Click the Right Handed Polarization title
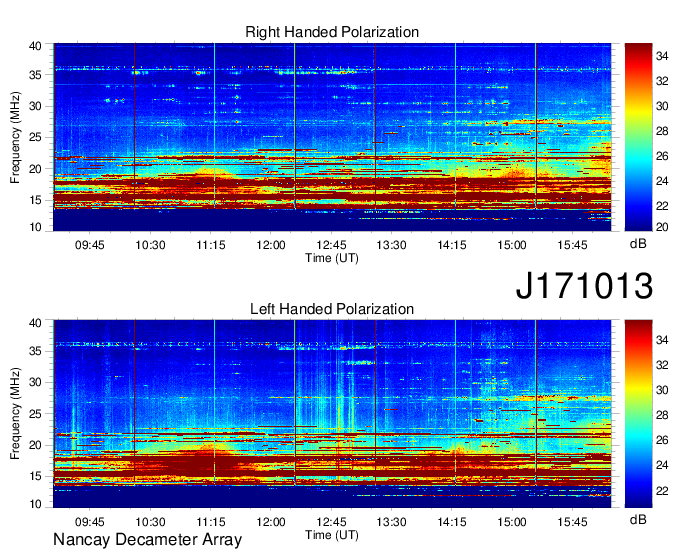Viewport: 680px width, 552px height. (332, 32)
